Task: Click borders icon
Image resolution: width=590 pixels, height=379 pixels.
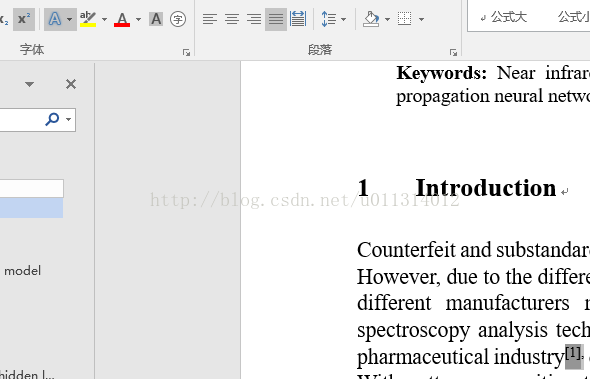Action: (404, 19)
